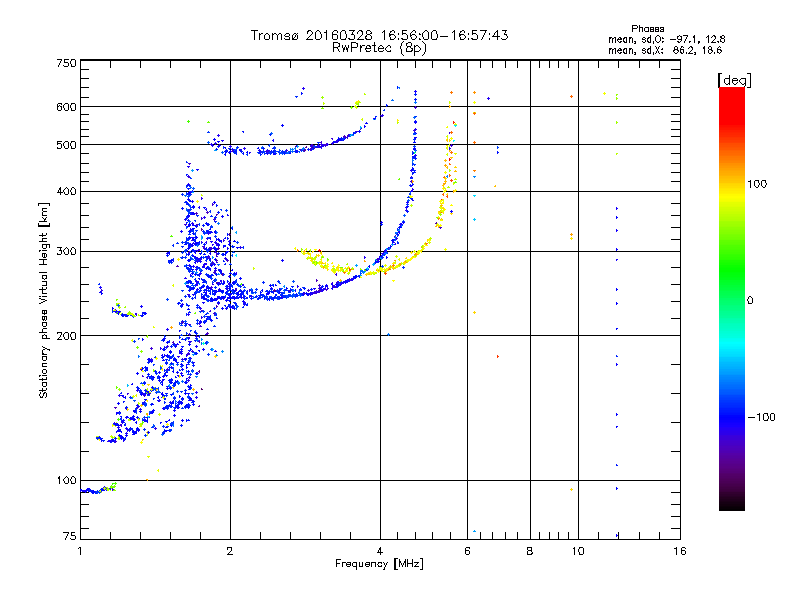800x600 pixels.
Task: Click the x-axis tick label '16'
Action: click(x=680, y=551)
